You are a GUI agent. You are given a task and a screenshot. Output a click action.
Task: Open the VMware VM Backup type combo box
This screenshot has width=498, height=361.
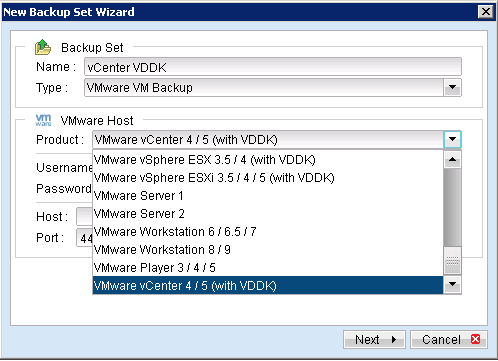(273, 88)
